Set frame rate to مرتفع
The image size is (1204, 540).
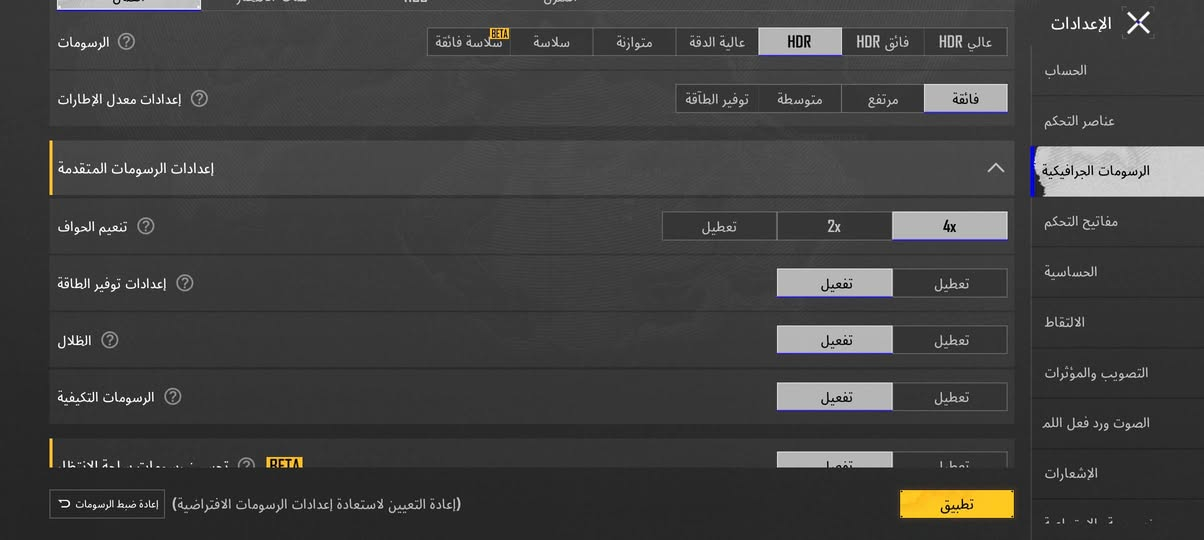pyautogui.click(x=883, y=99)
